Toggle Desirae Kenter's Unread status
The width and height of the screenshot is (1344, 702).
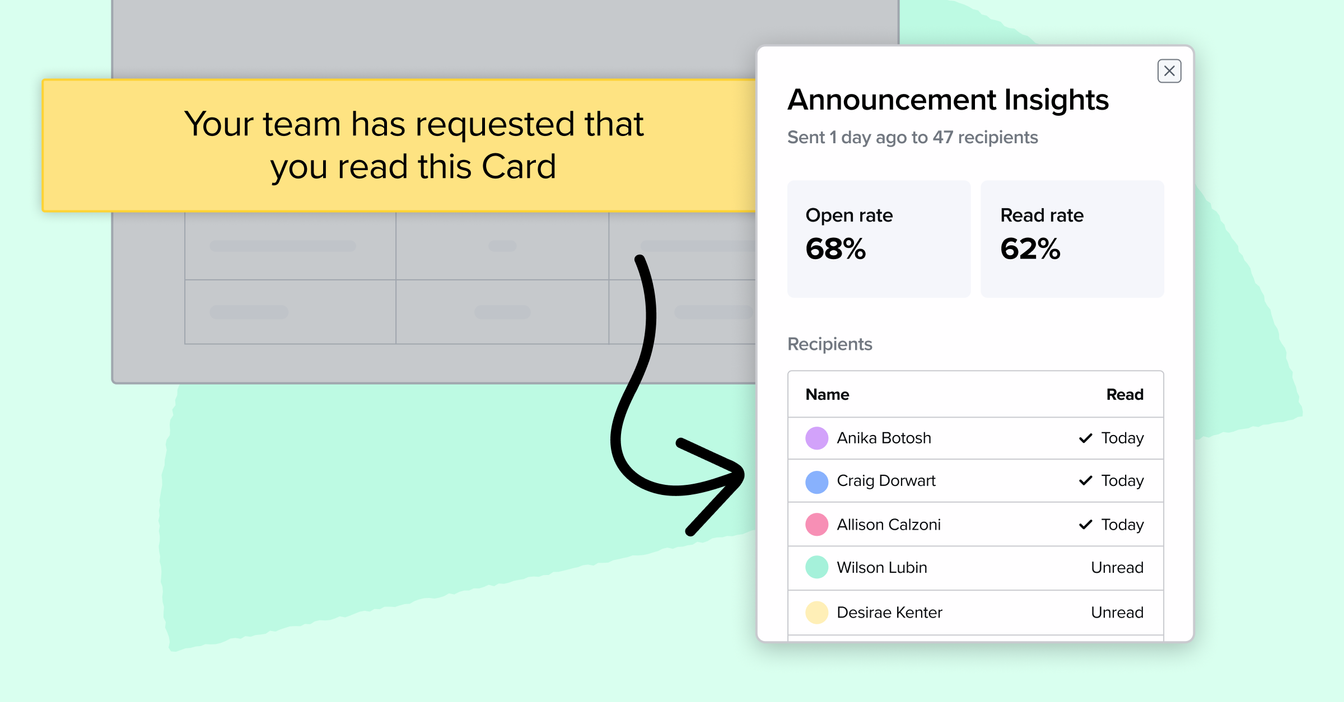coord(1117,612)
